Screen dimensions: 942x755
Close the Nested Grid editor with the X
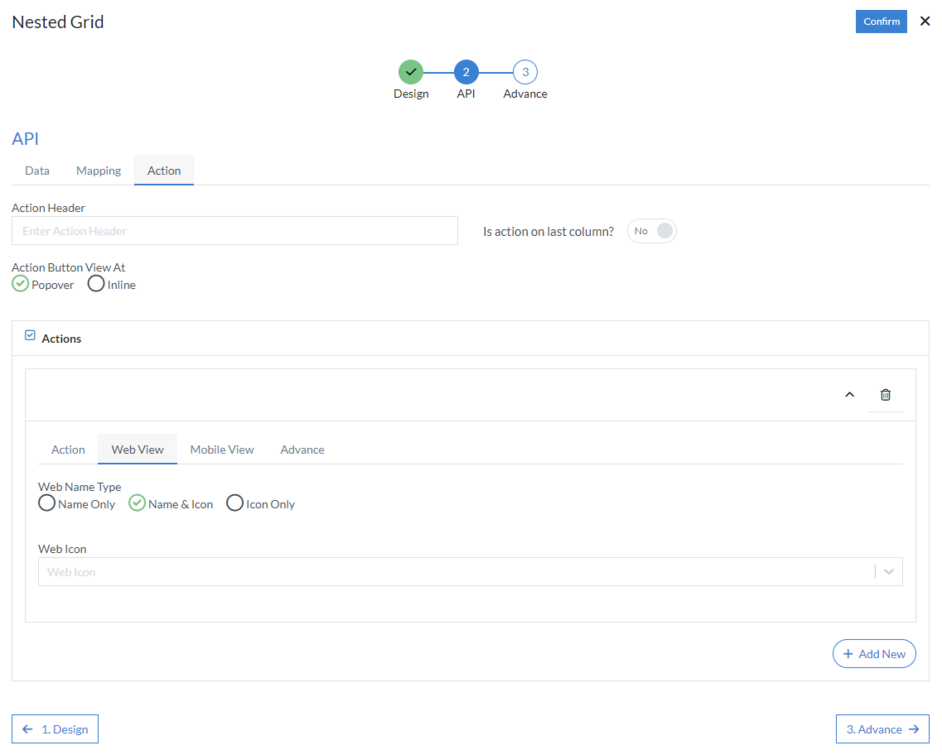925,21
